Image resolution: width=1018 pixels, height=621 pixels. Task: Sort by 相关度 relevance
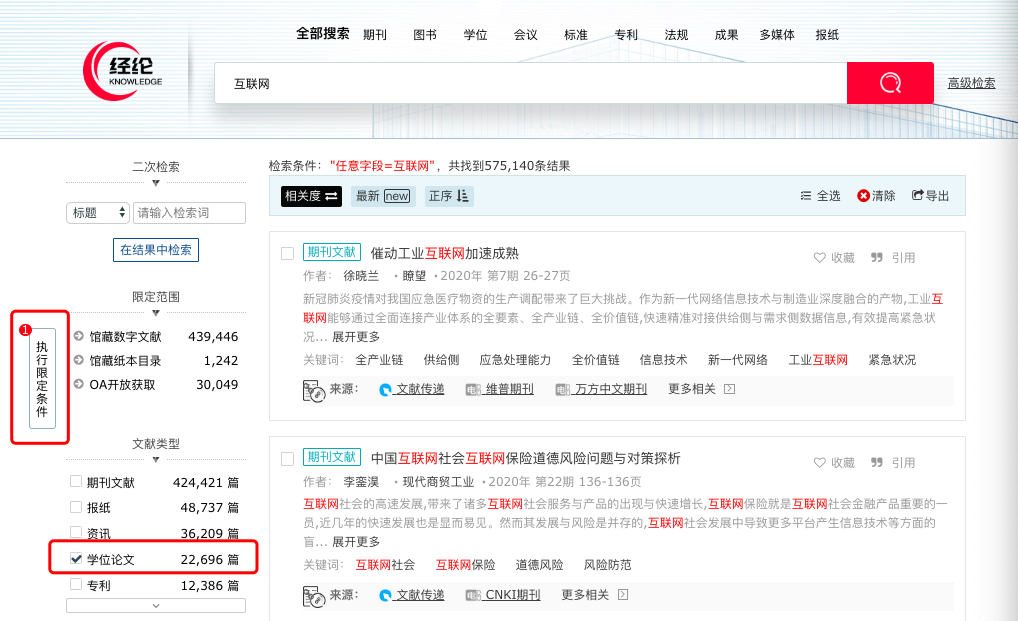[310, 196]
